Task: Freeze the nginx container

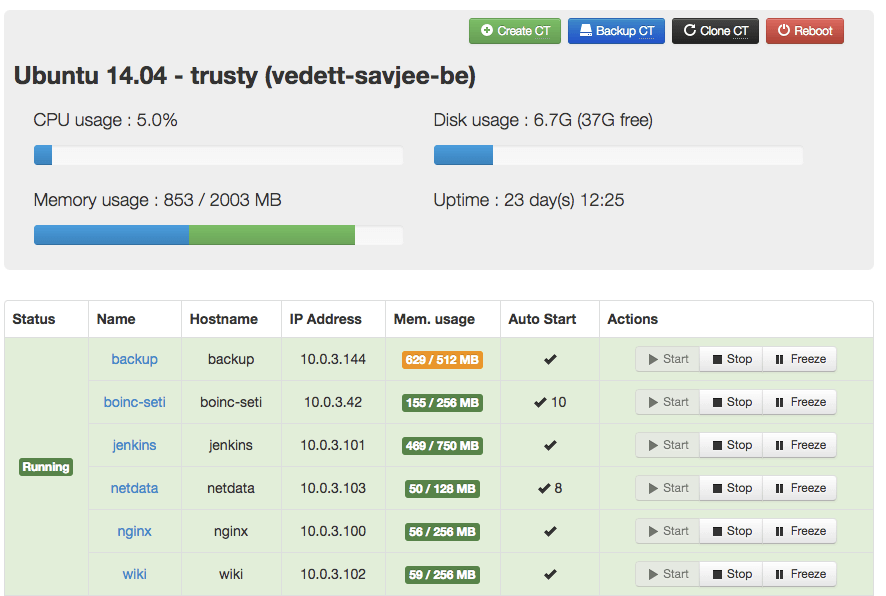Action: (800, 531)
